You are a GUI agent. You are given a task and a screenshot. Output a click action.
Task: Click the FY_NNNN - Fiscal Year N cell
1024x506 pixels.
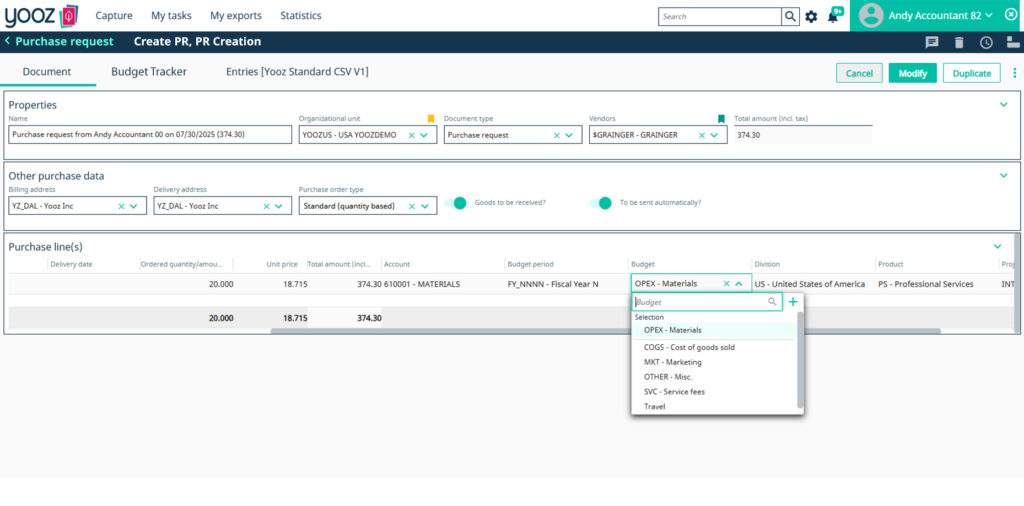click(552, 284)
